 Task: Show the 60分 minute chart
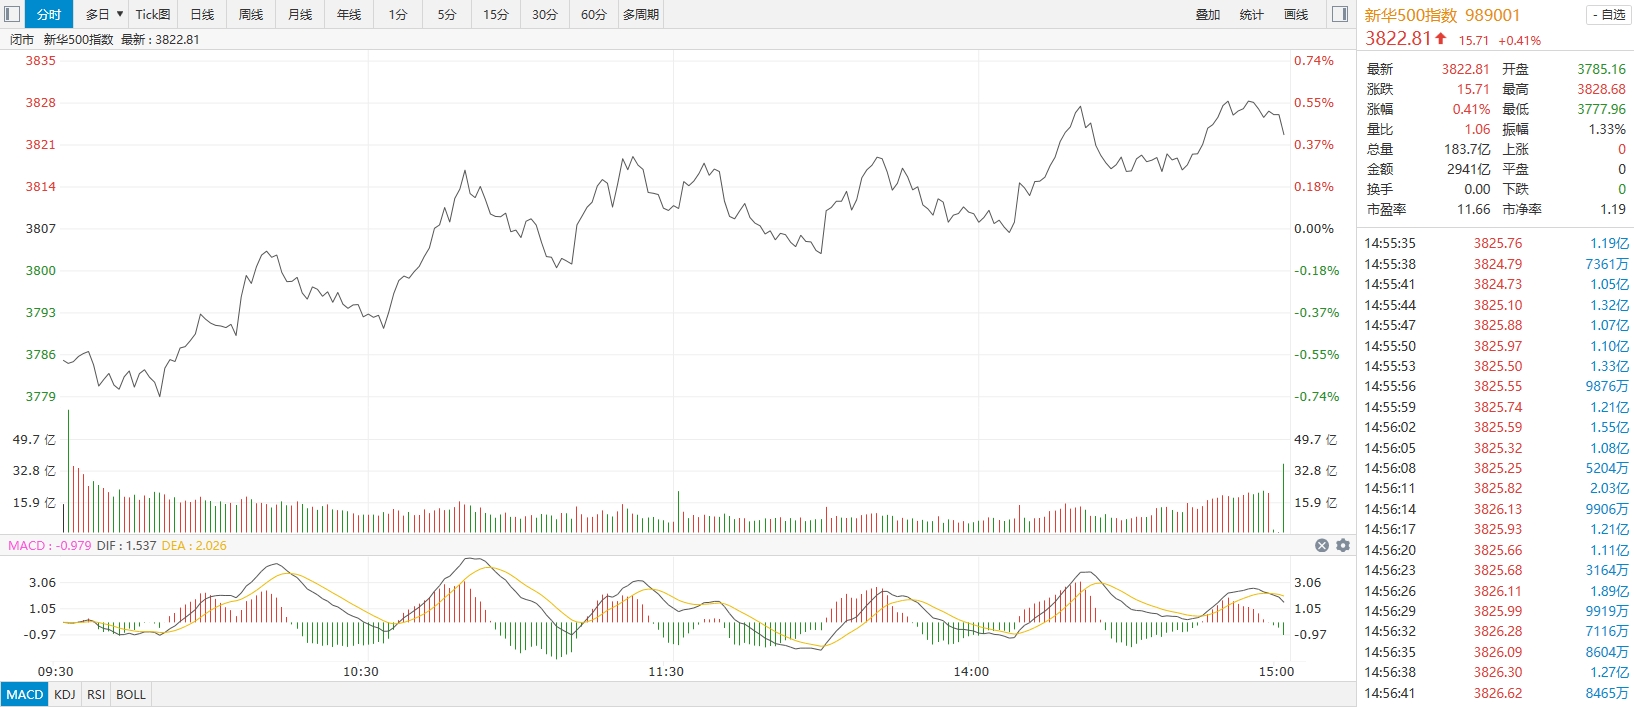[594, 14]
